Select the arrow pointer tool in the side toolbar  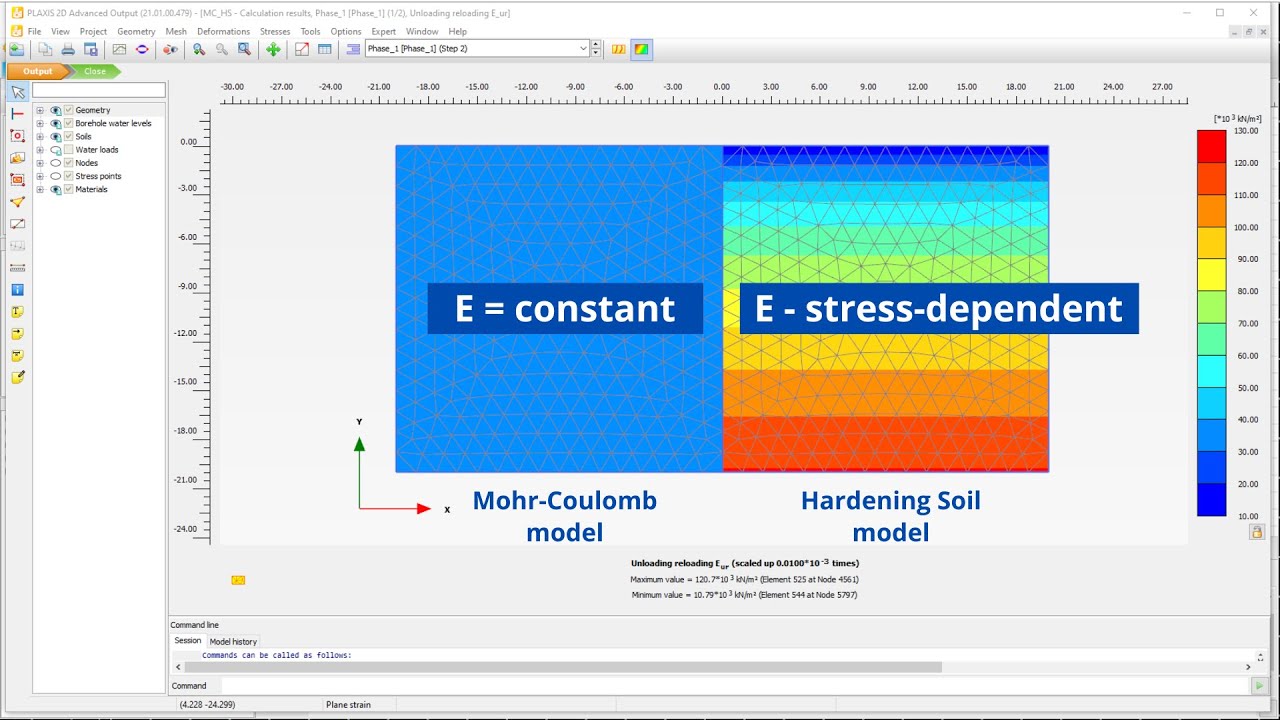point(17,92)
